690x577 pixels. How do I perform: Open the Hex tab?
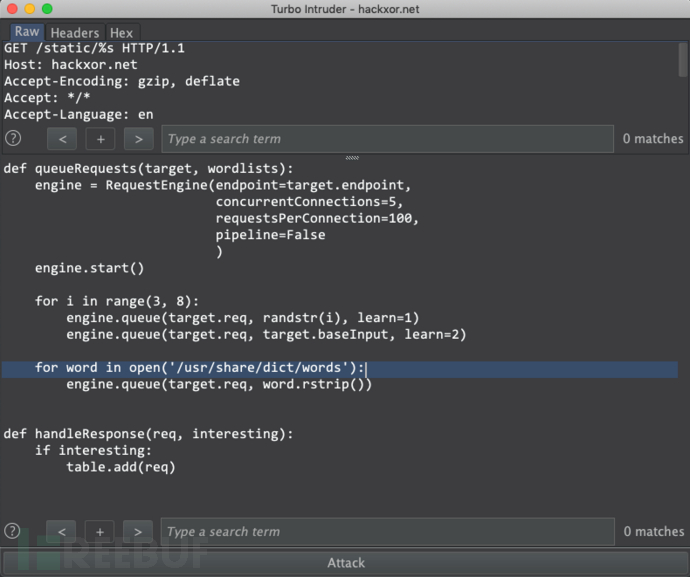pos(121,33)
